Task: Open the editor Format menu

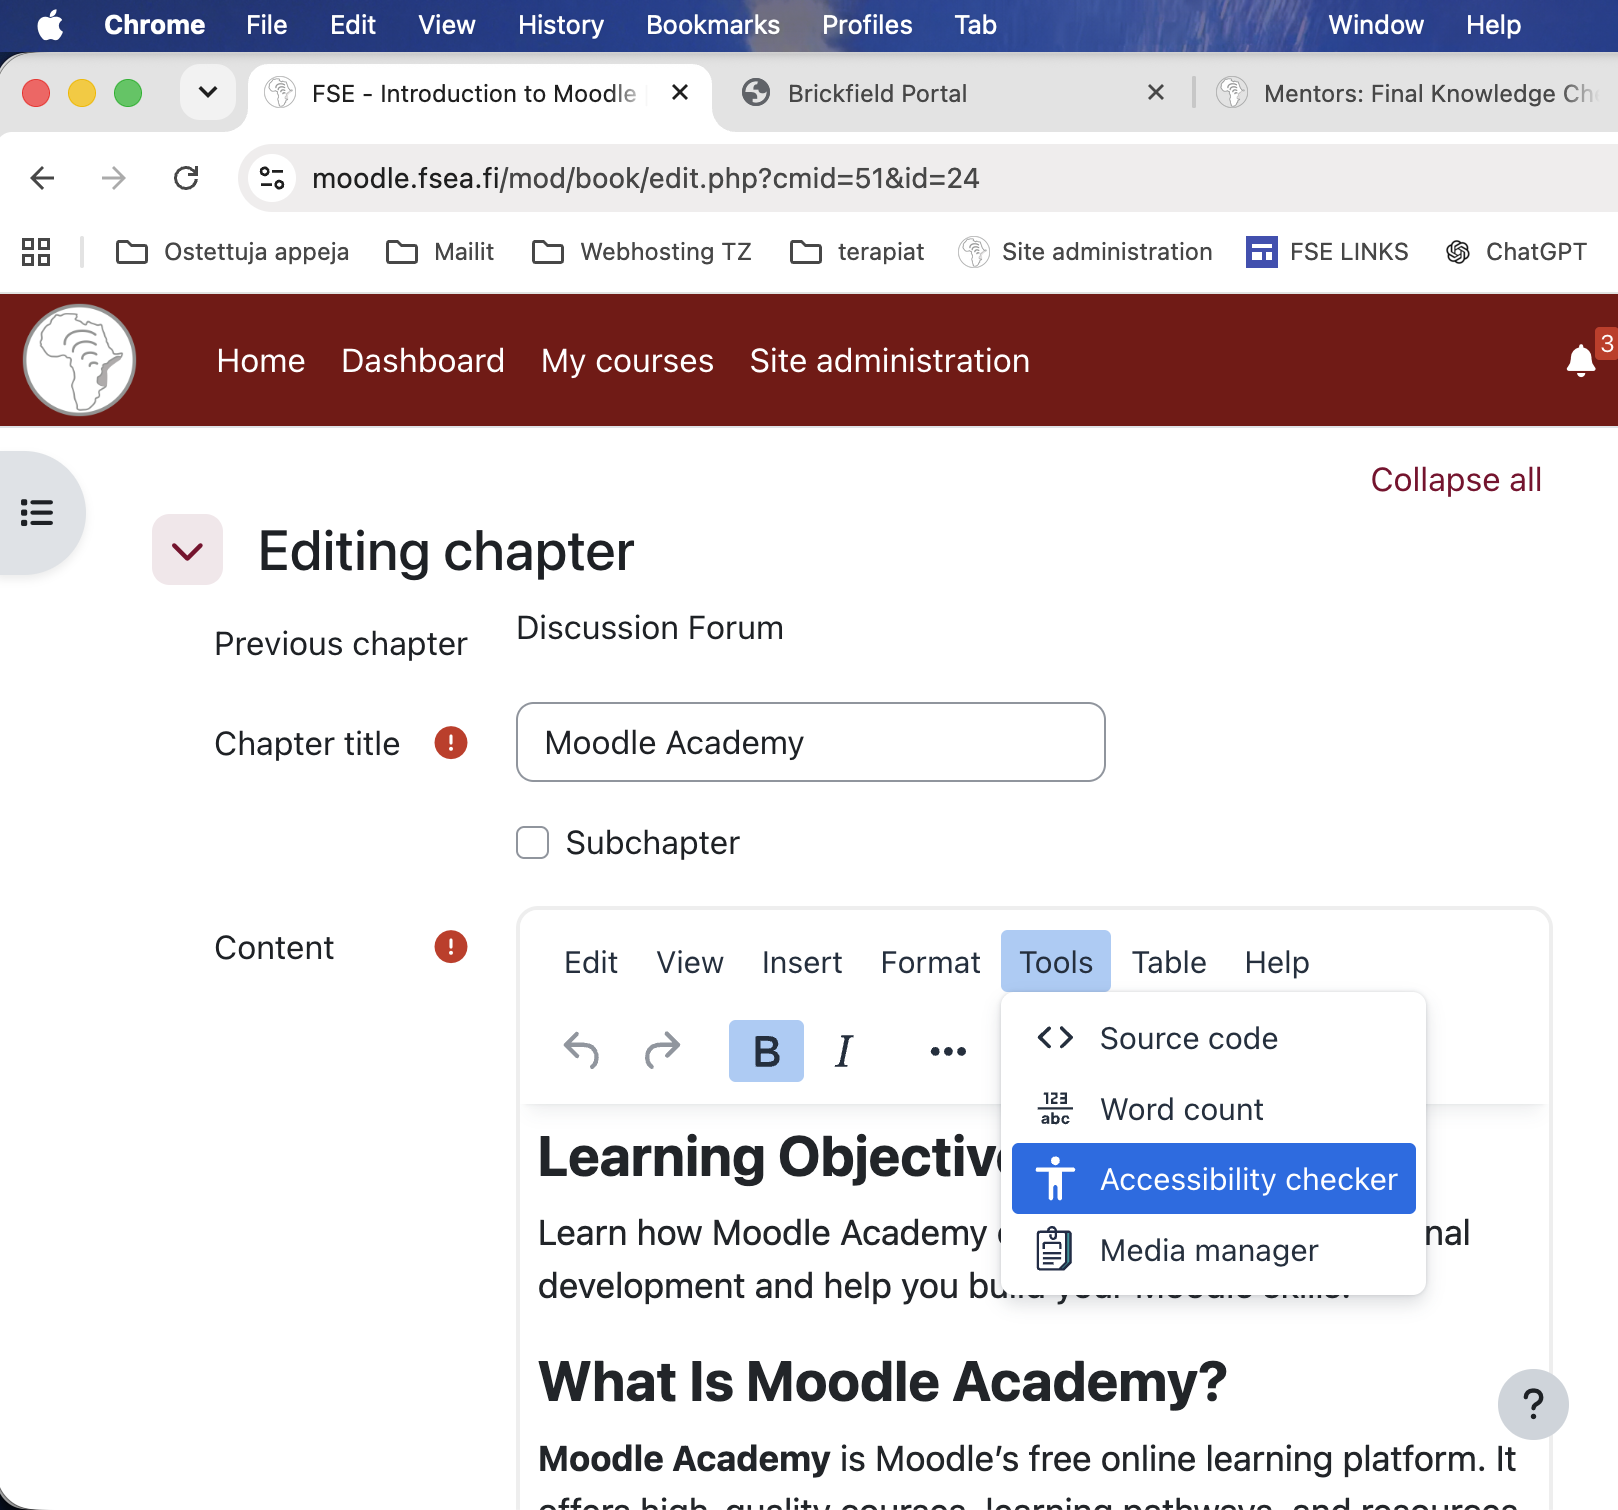Action: 930,962
